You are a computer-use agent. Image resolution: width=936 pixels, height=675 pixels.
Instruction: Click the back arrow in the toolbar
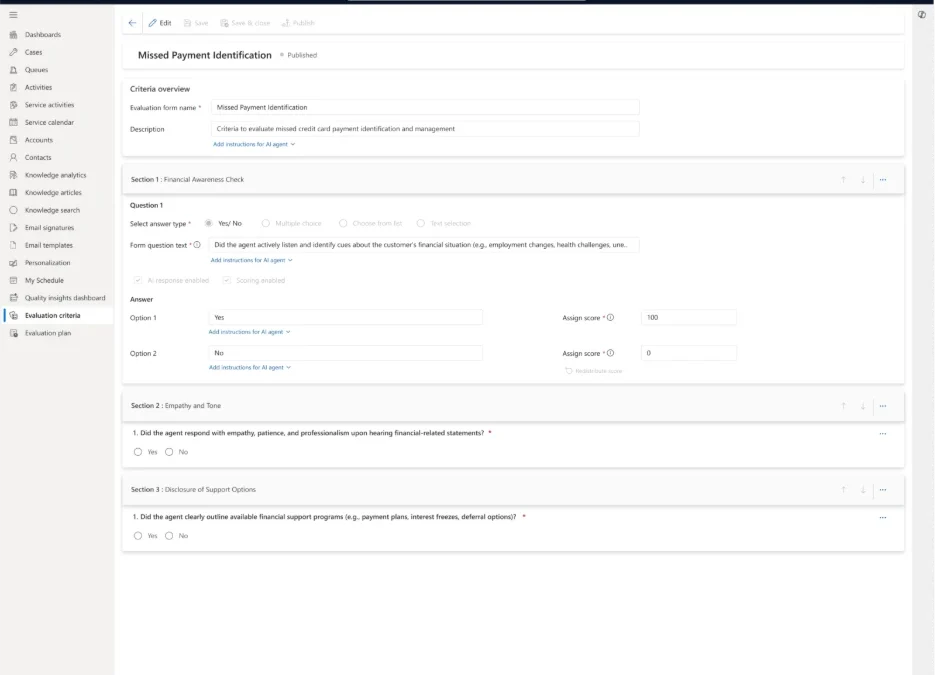(133, 23)
